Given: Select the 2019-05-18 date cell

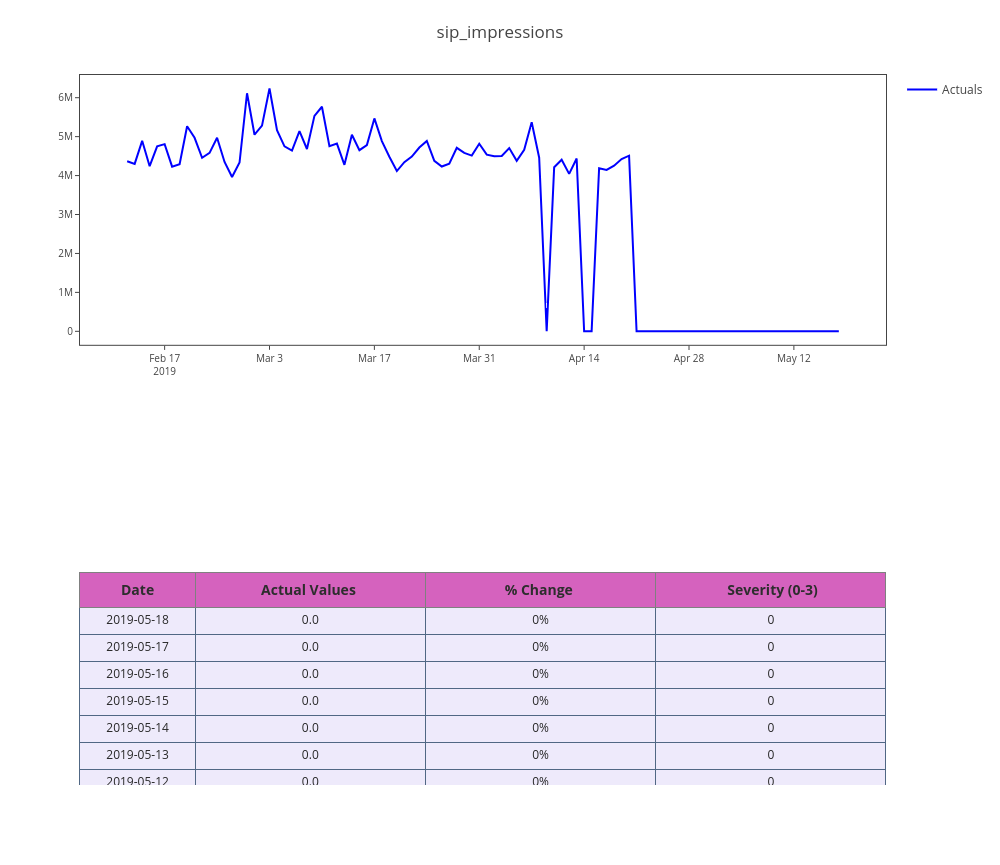Looking at the screenshot, I should click(138, 620).
